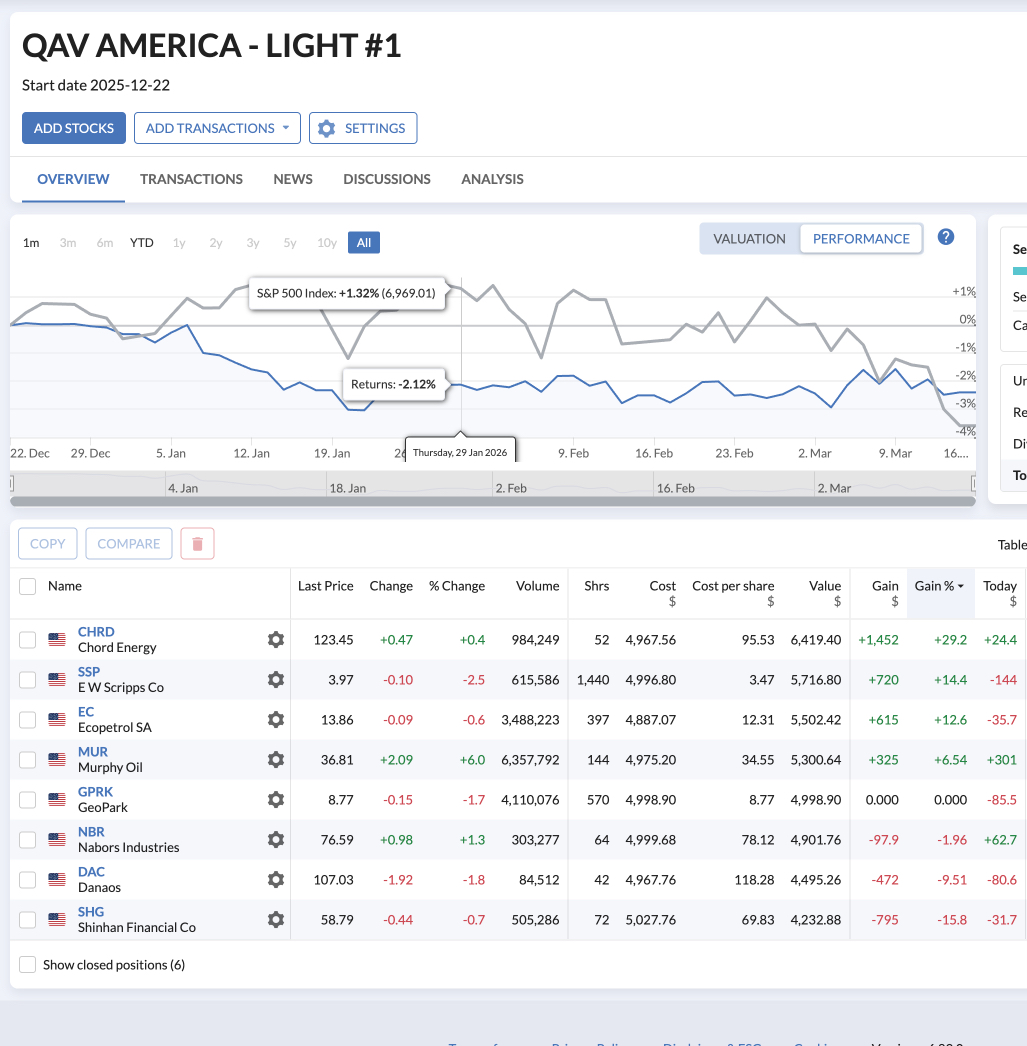
Task: Open gear settings for Chord Energy row
Action: coord(276,639)
